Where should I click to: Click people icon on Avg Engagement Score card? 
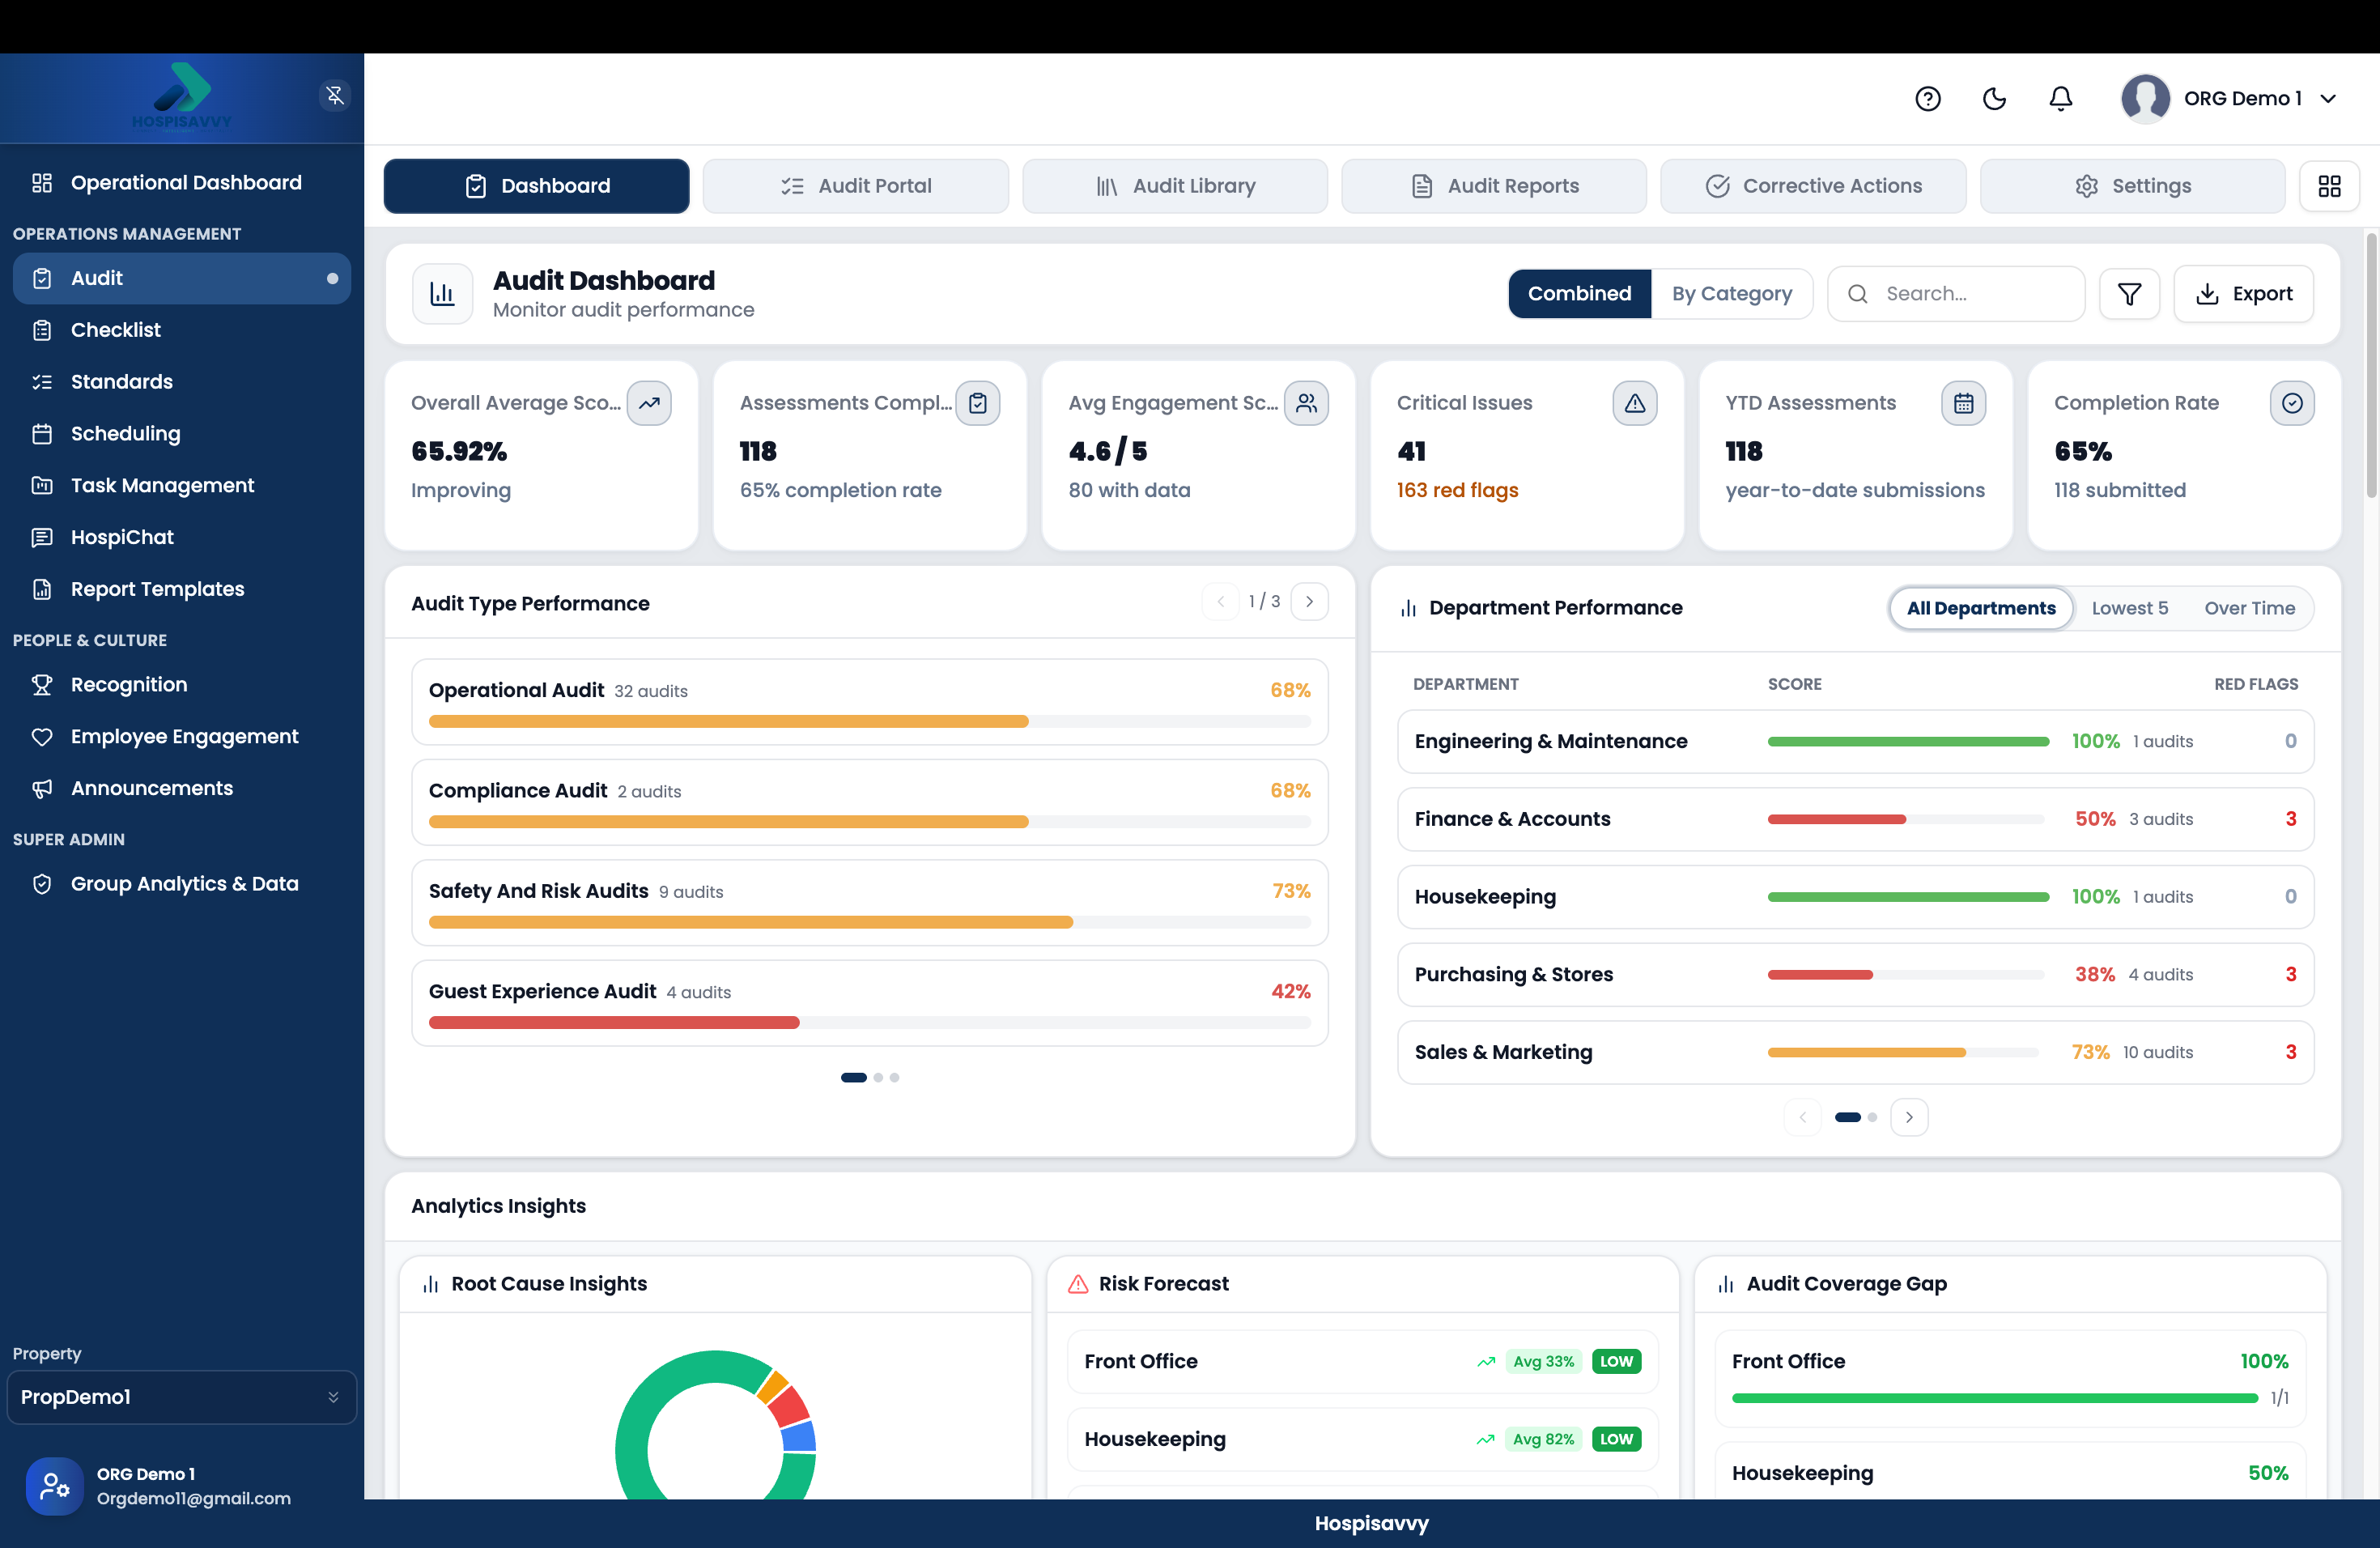pyautogui.click(x=1306, y=403)
